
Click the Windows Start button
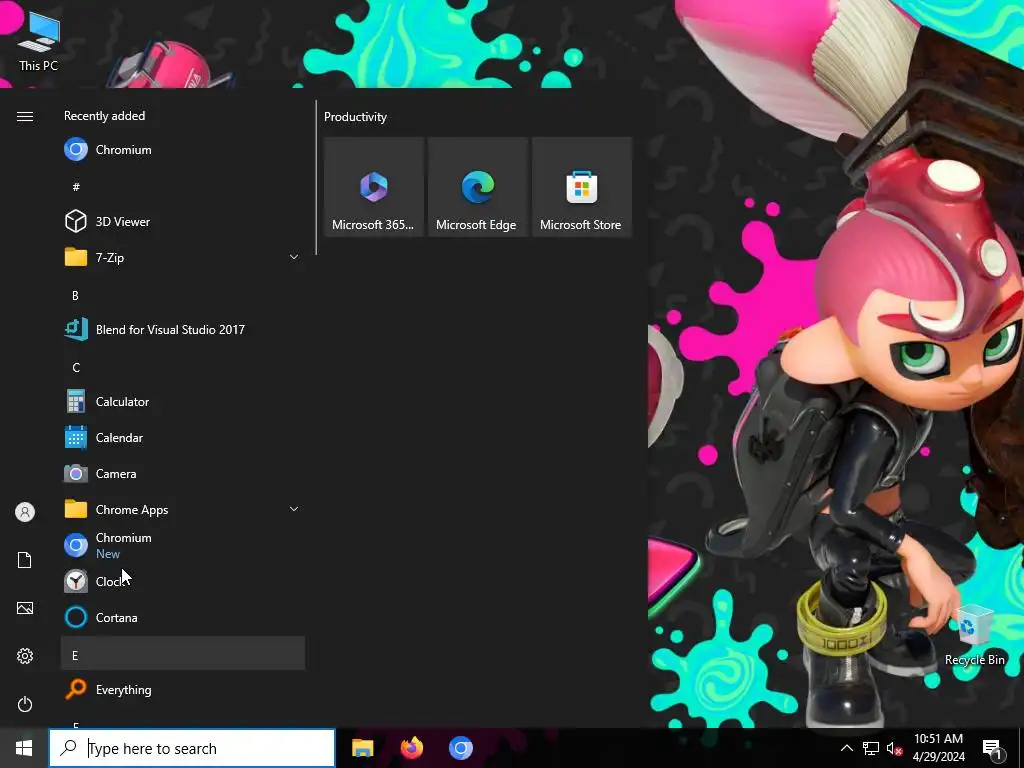(24, 748)
